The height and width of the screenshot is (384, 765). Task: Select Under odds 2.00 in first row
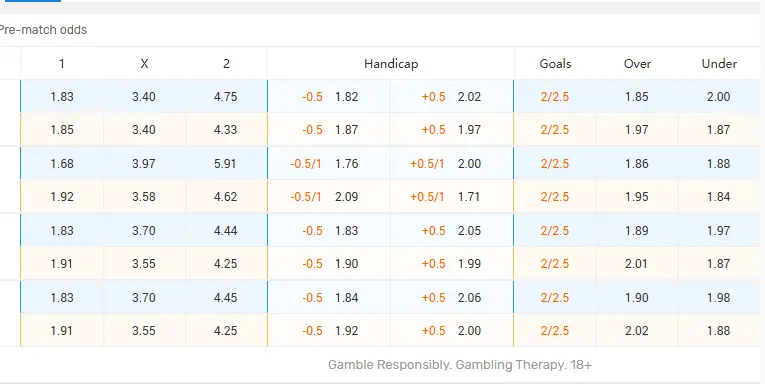tap(719, 97)
